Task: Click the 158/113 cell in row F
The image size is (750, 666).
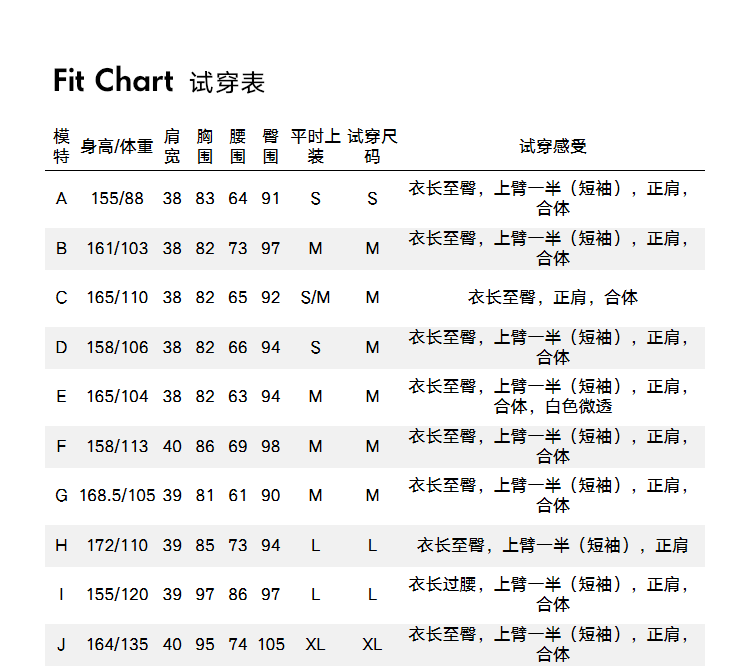Action: coord(117,446)
